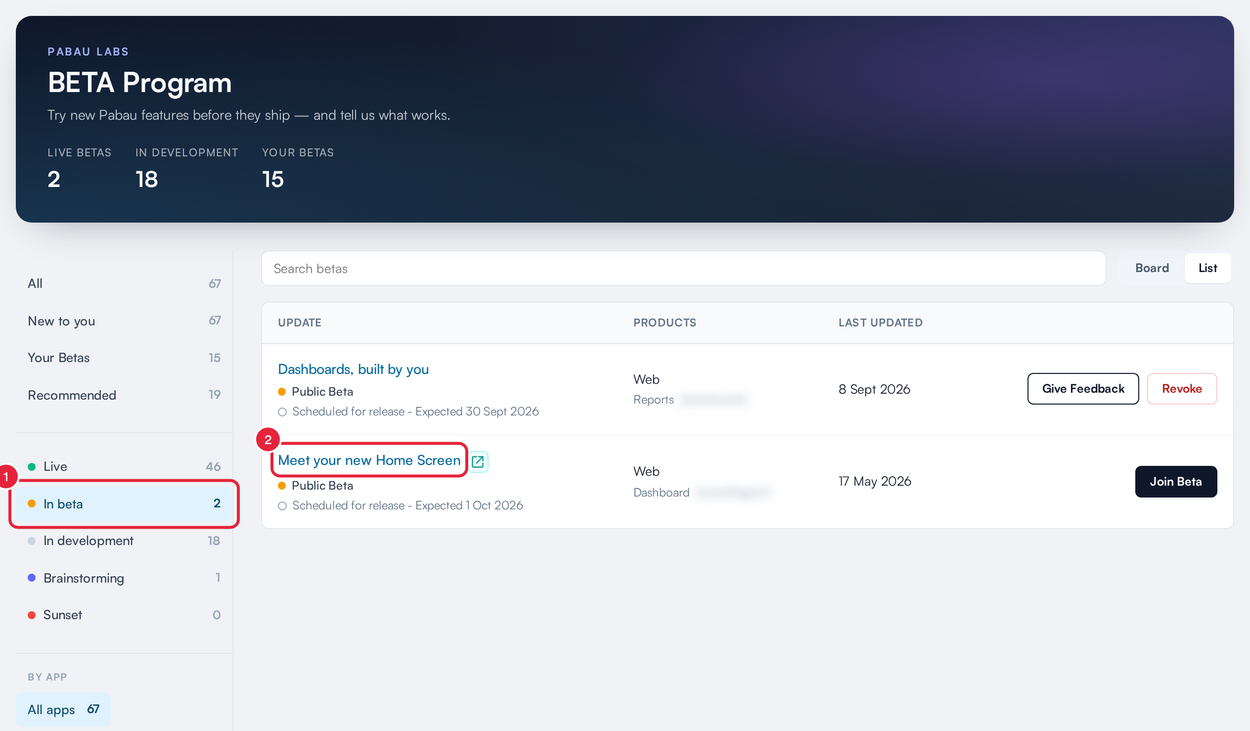Open external link icon beside Home Screen title
1250x731 pixels.
click(x=478, y=462)
